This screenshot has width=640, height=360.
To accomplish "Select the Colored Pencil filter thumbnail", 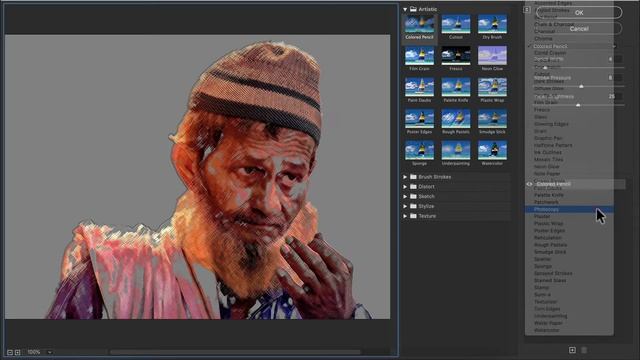I will (x=419, y=24).
